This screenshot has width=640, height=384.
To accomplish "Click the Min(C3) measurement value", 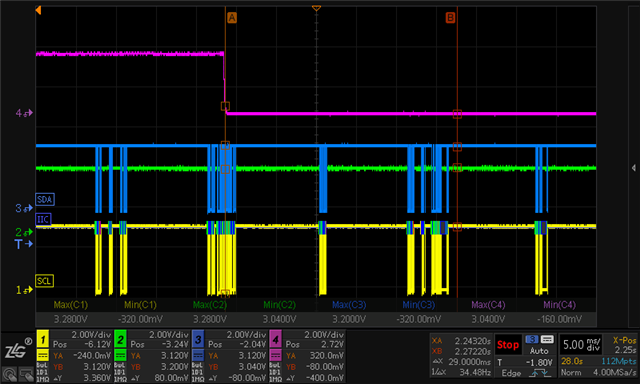I will pyautogui.click(x=419, y=319).
